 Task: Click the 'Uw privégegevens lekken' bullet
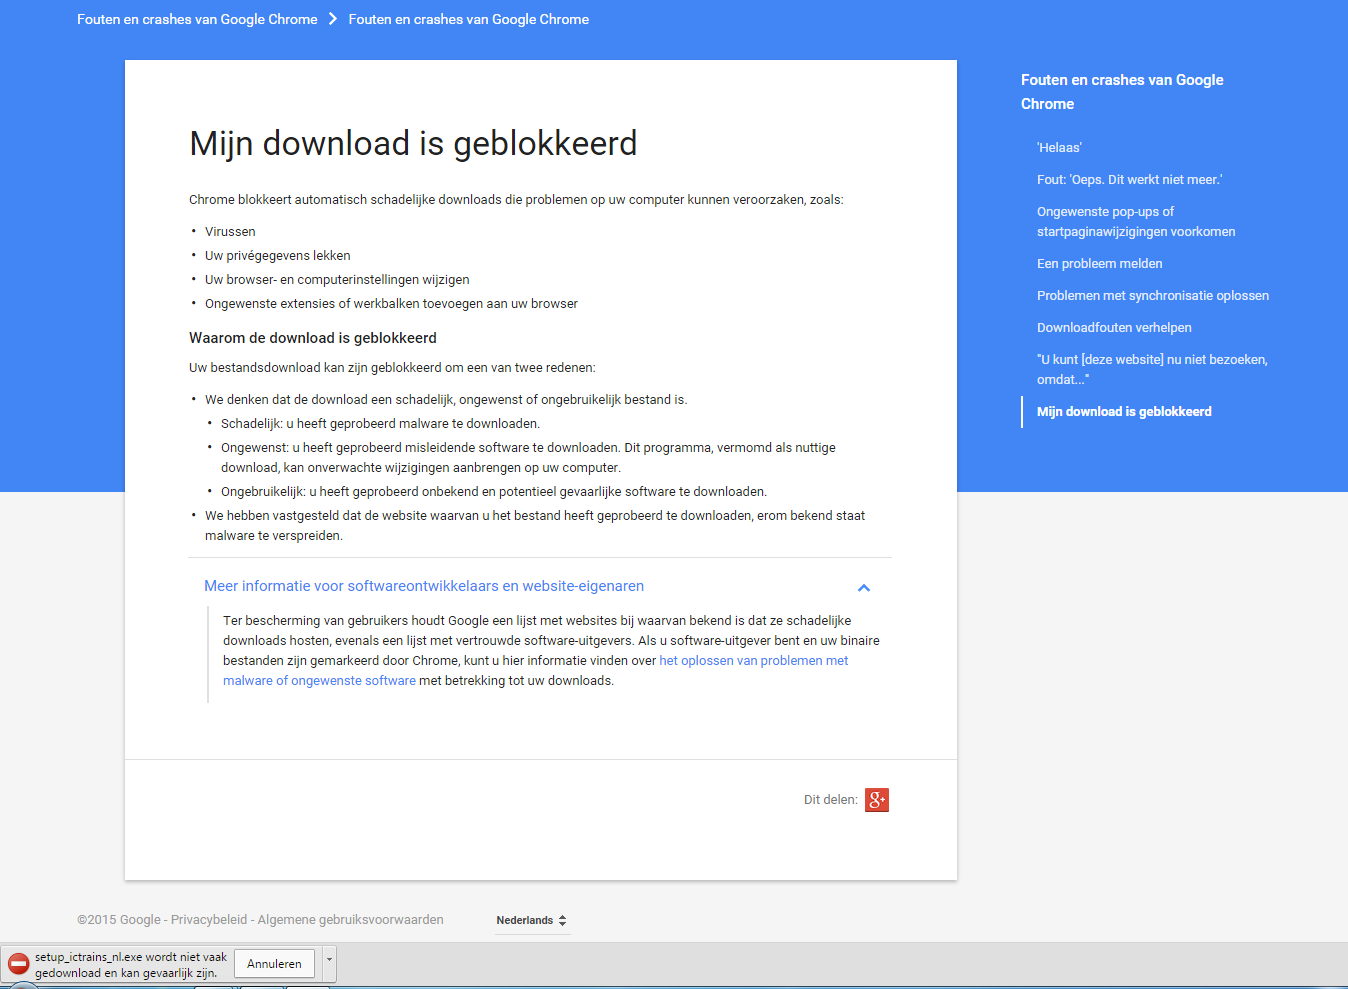pos(278,256)
